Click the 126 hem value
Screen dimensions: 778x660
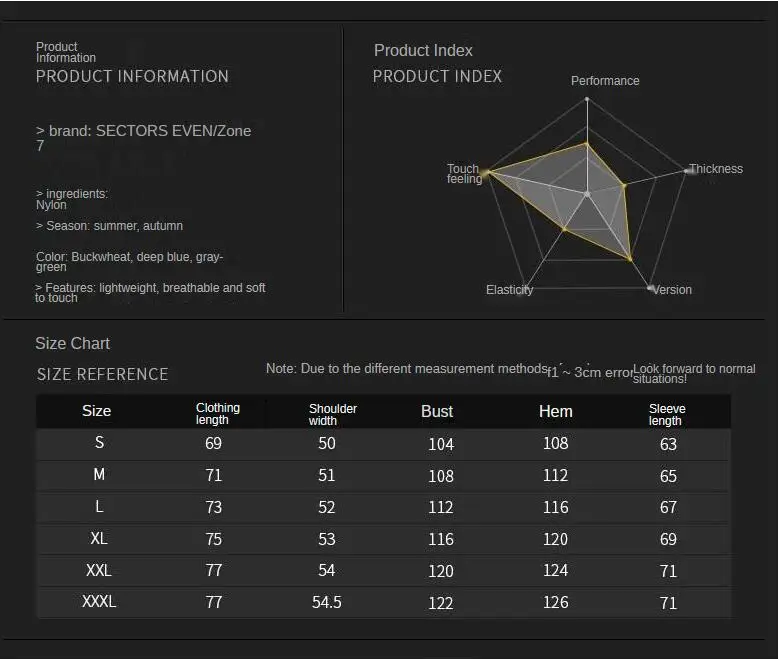556,602
